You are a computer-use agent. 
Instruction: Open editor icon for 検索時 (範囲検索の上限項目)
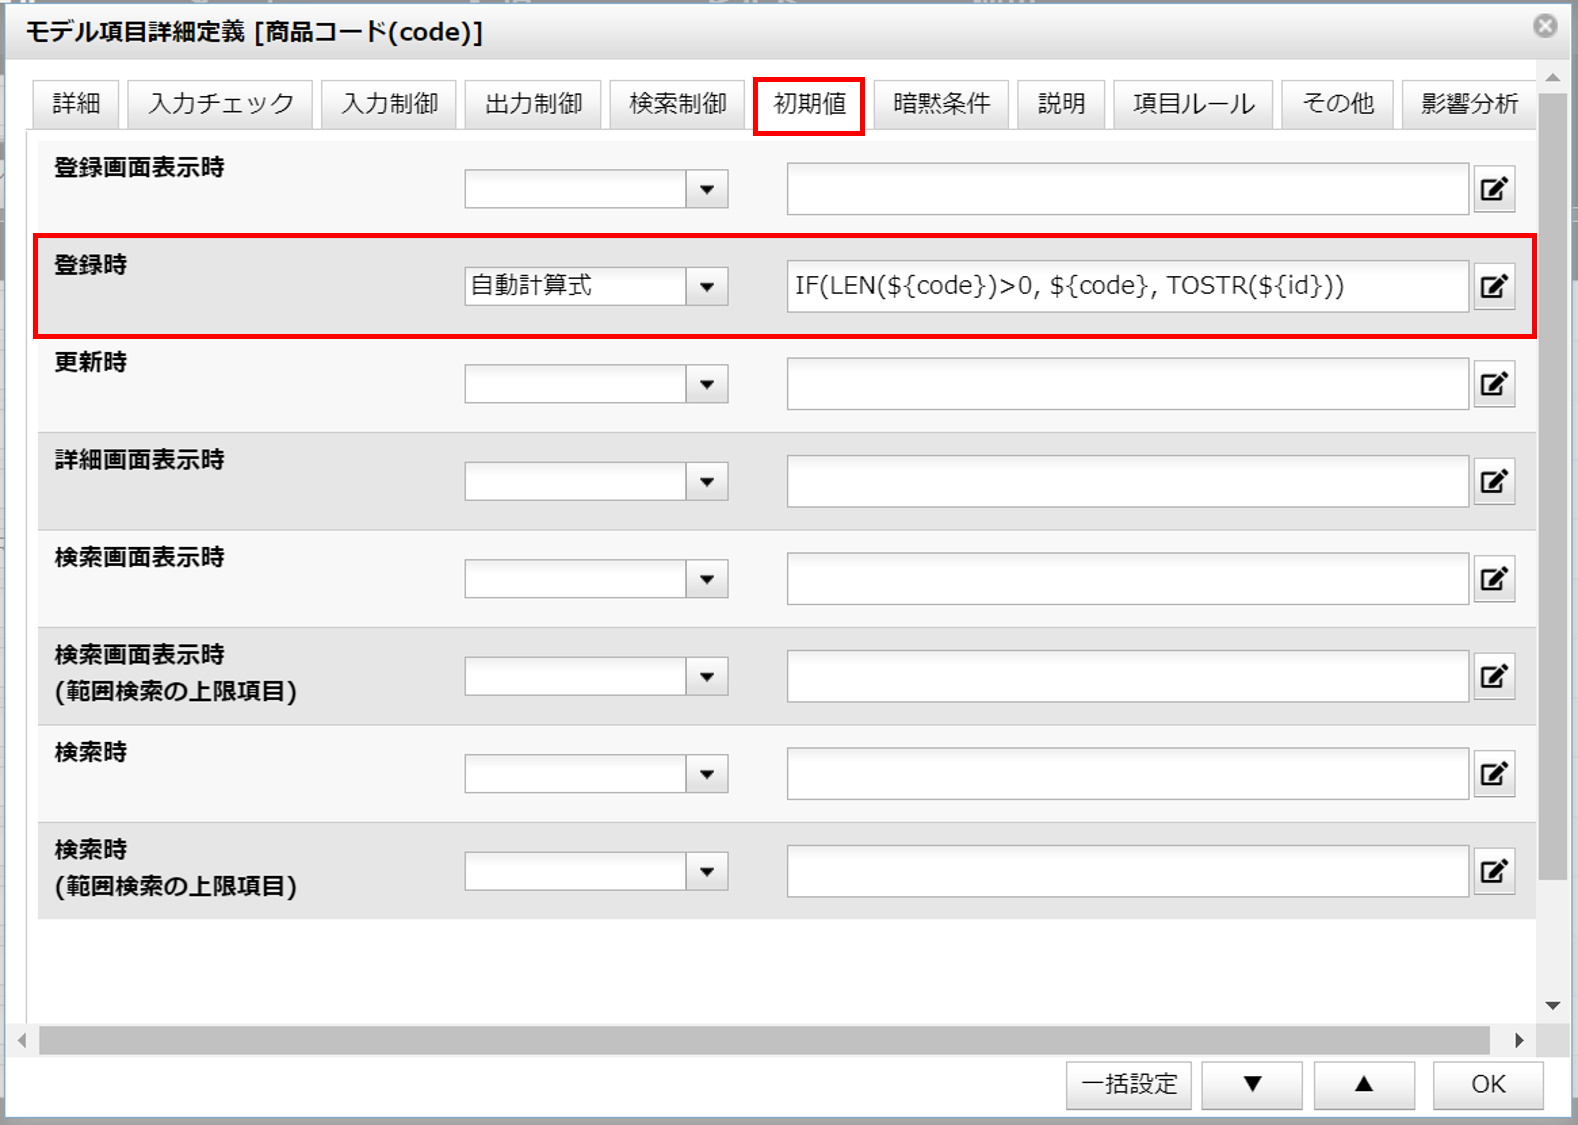point(1494,872)
